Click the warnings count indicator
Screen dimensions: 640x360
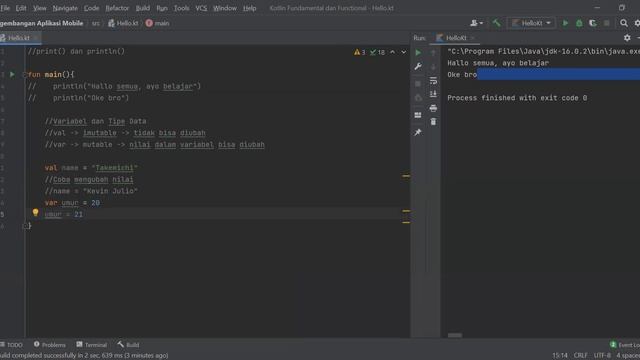click(360, 52)
